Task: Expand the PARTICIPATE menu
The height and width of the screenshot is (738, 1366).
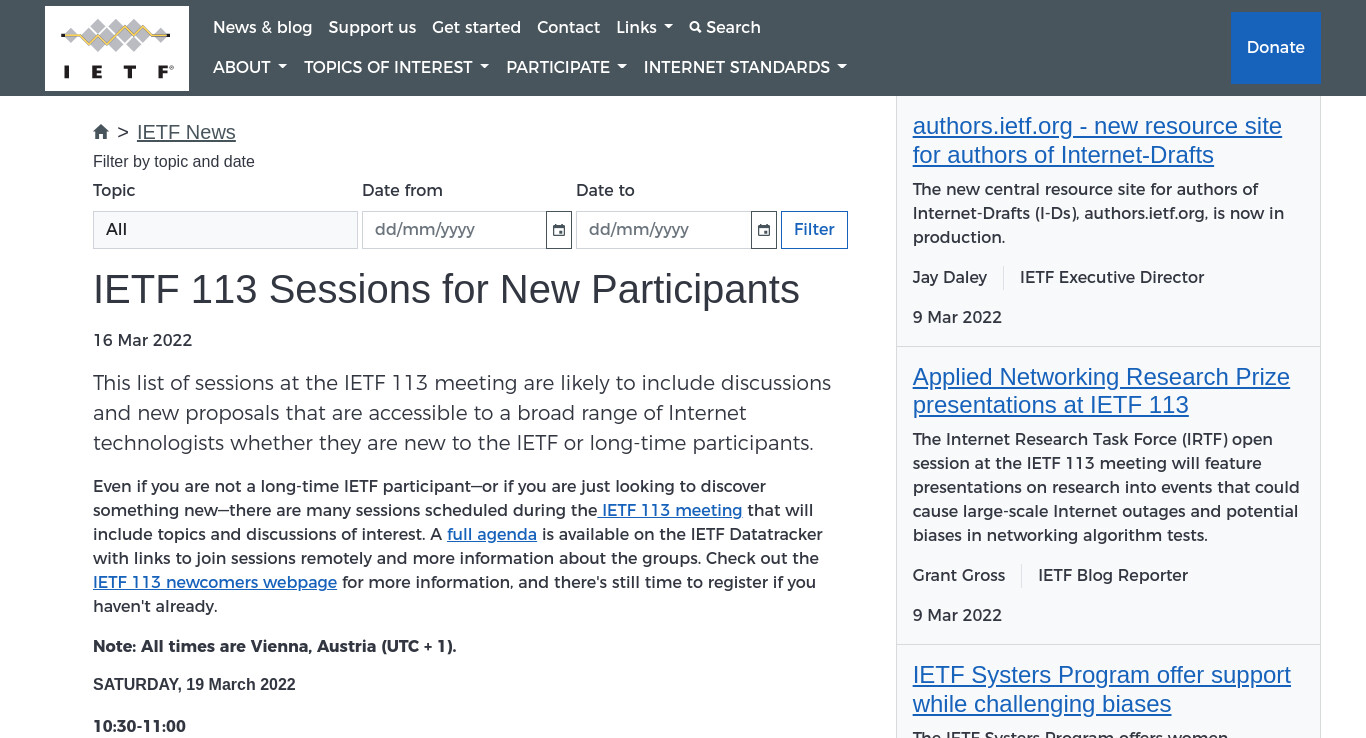Action: click(566, 67)
